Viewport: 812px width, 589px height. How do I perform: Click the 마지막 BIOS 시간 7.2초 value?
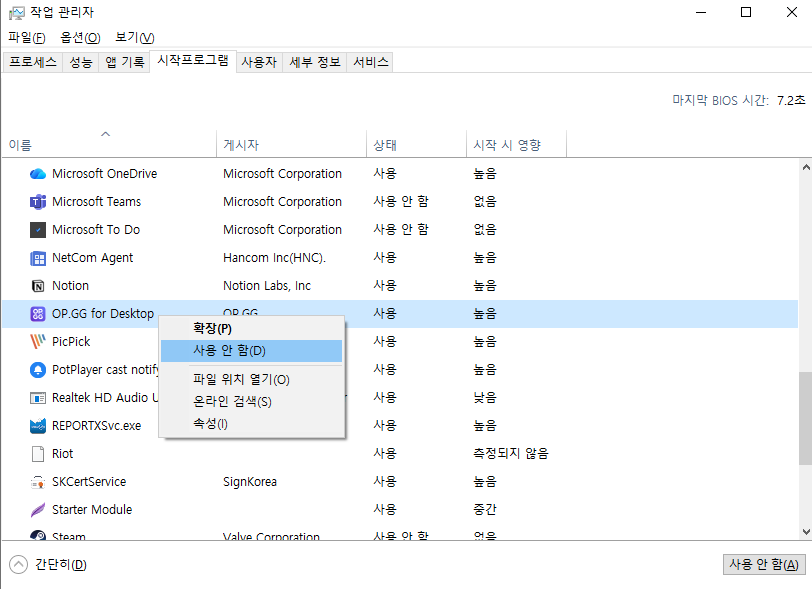[x=791, y=100]
